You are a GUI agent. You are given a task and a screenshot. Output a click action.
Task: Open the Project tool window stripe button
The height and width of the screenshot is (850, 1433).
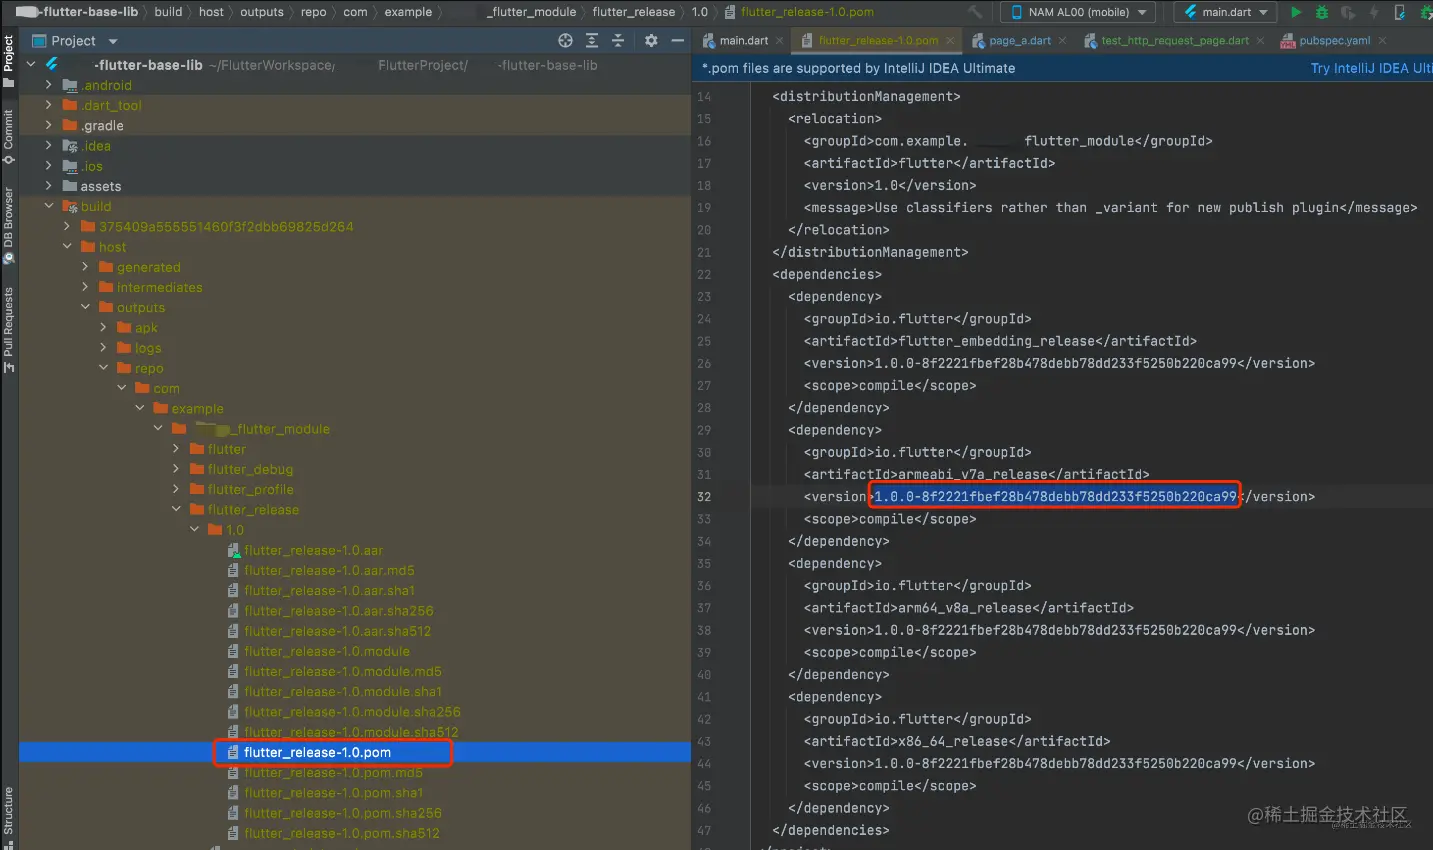[9, 61]
